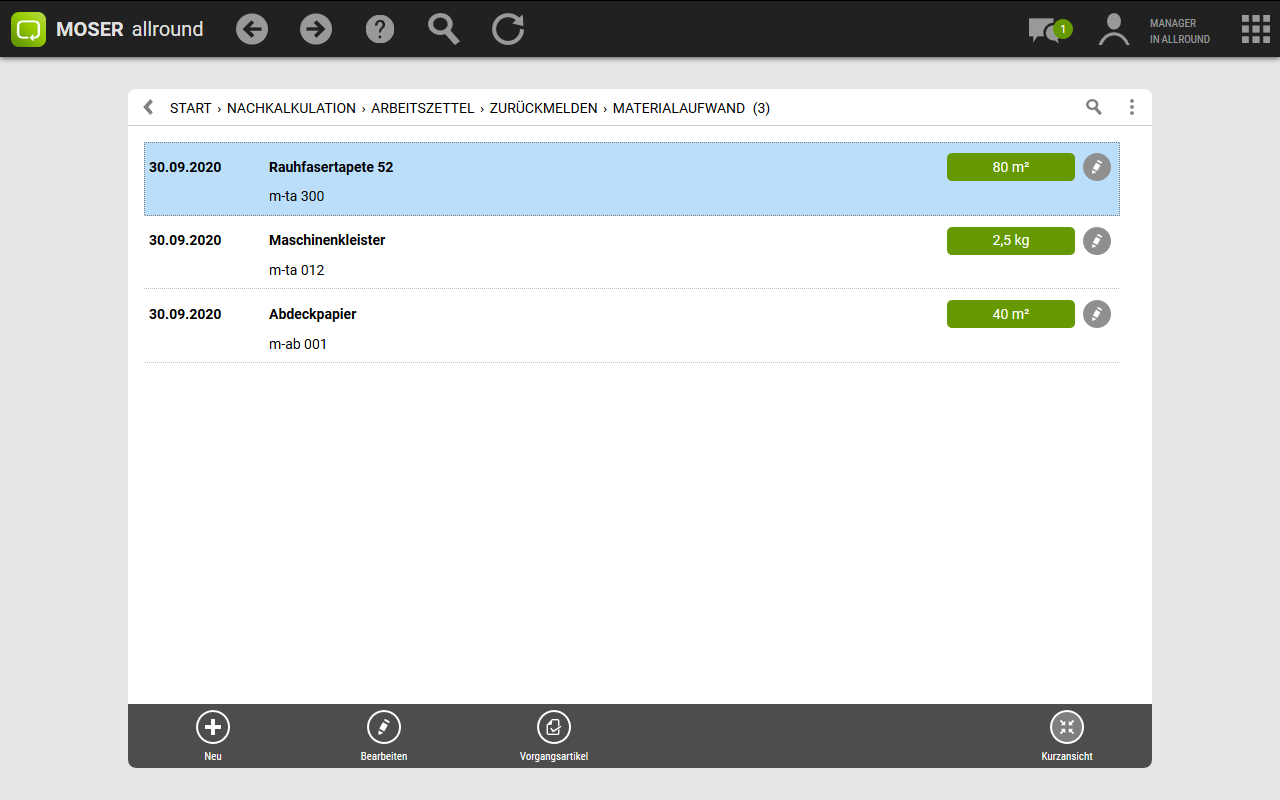Open help via the question mark icon
The height and width of the screenshot is (800, 1280).
coord(380,29)
